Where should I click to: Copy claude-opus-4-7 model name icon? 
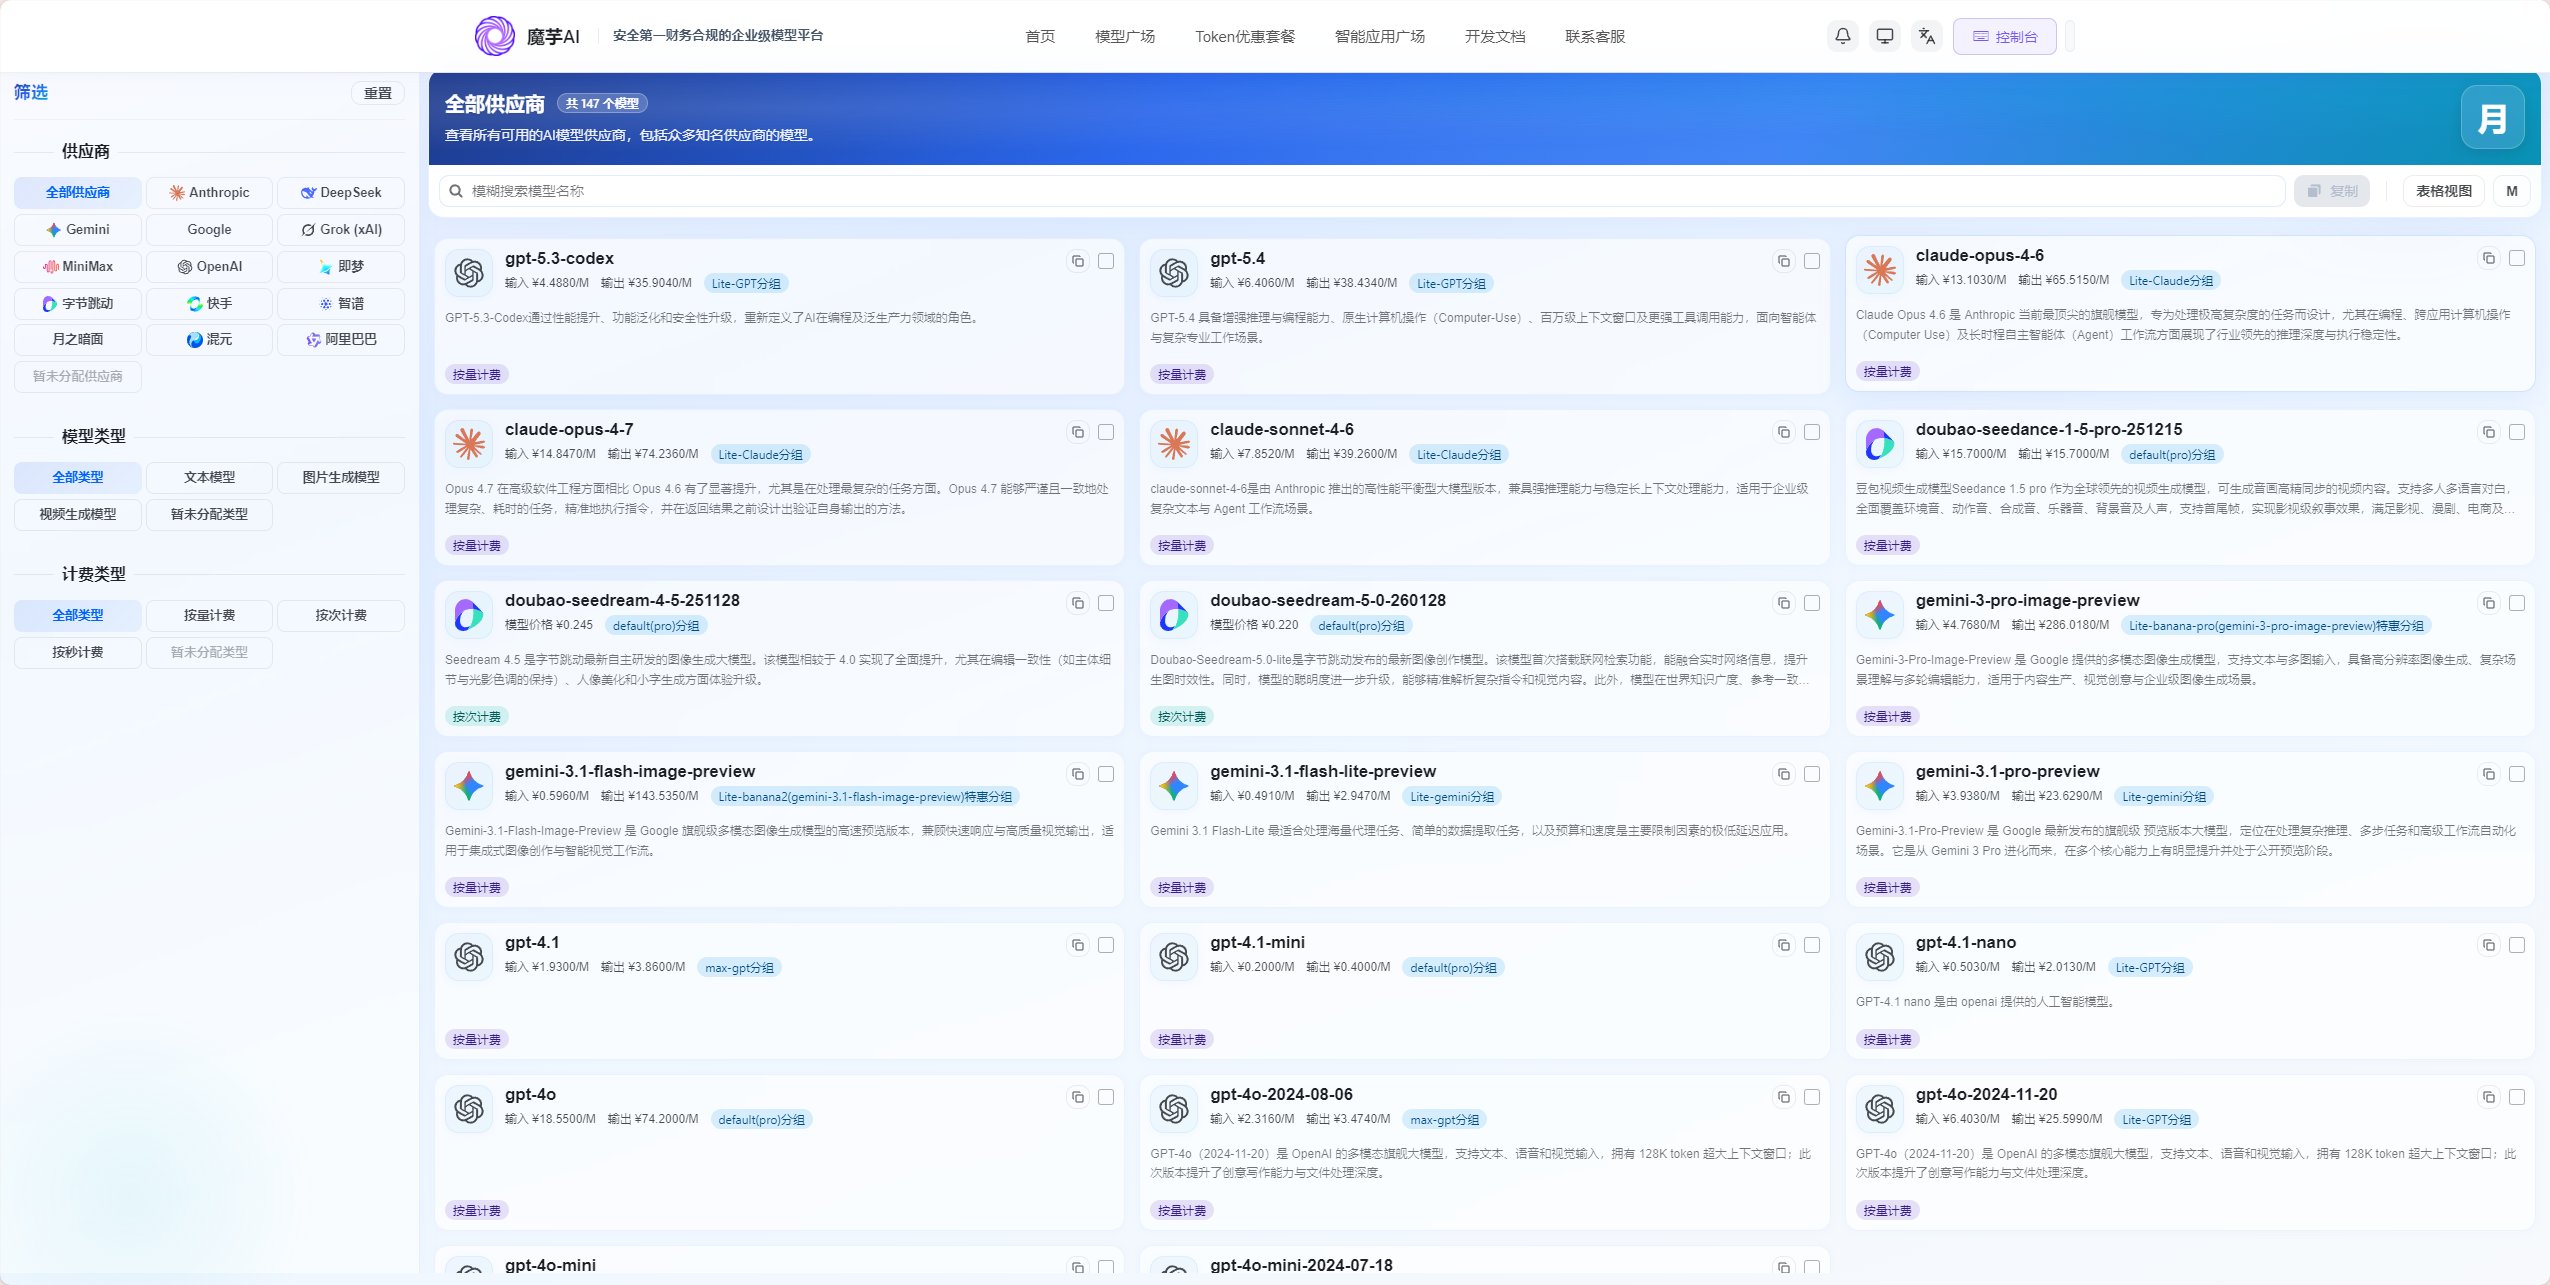[1078, 432]
